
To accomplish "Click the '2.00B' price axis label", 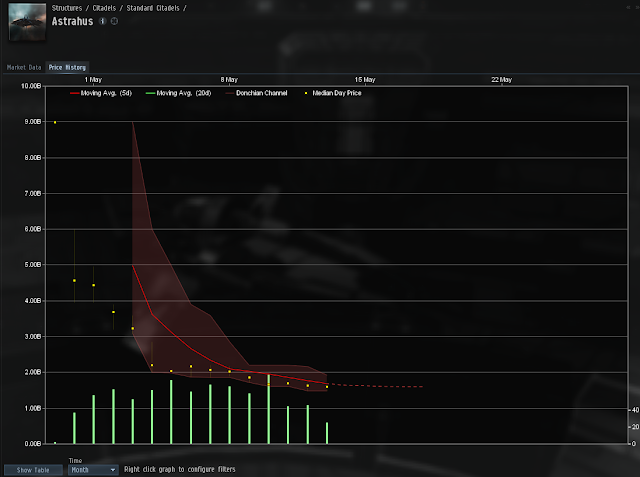I will [33, 372].
